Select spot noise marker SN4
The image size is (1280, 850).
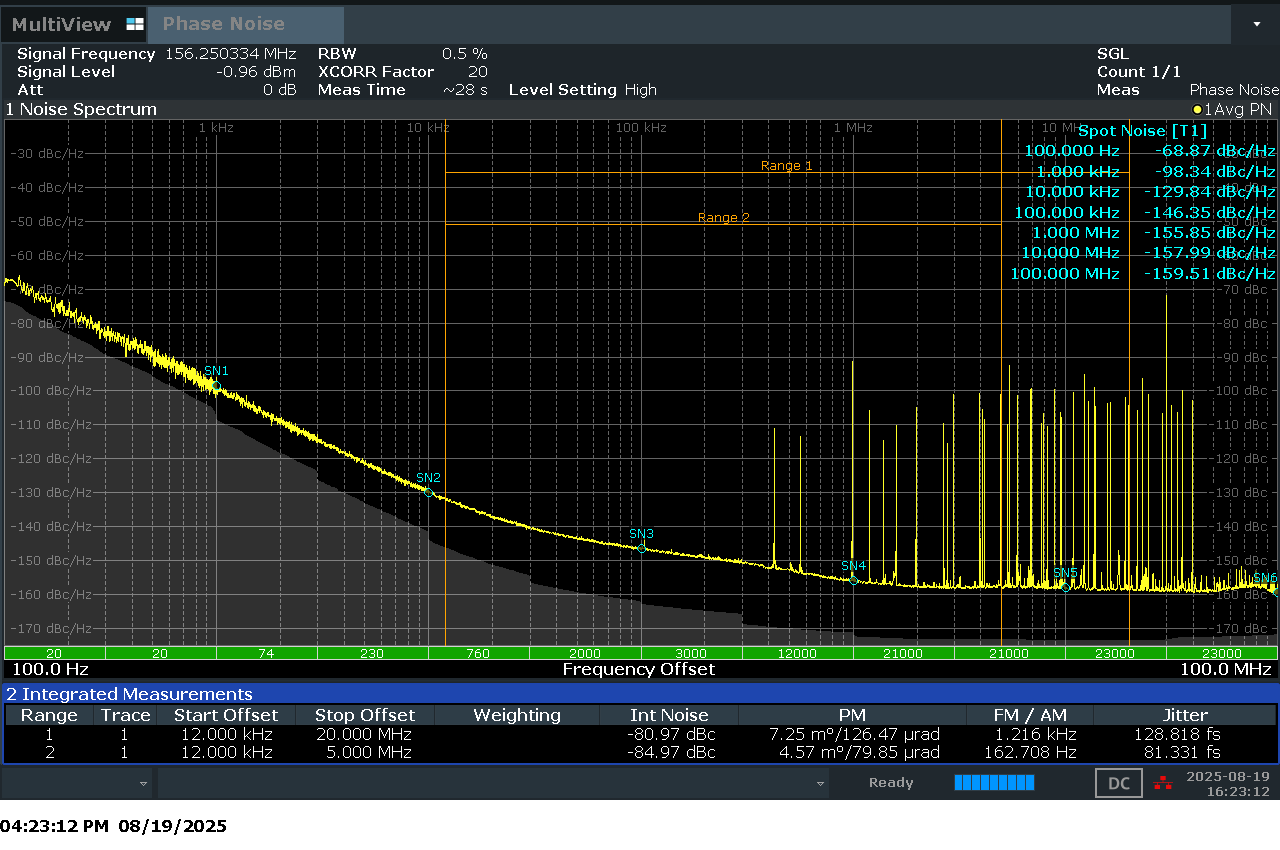[852, 578]
